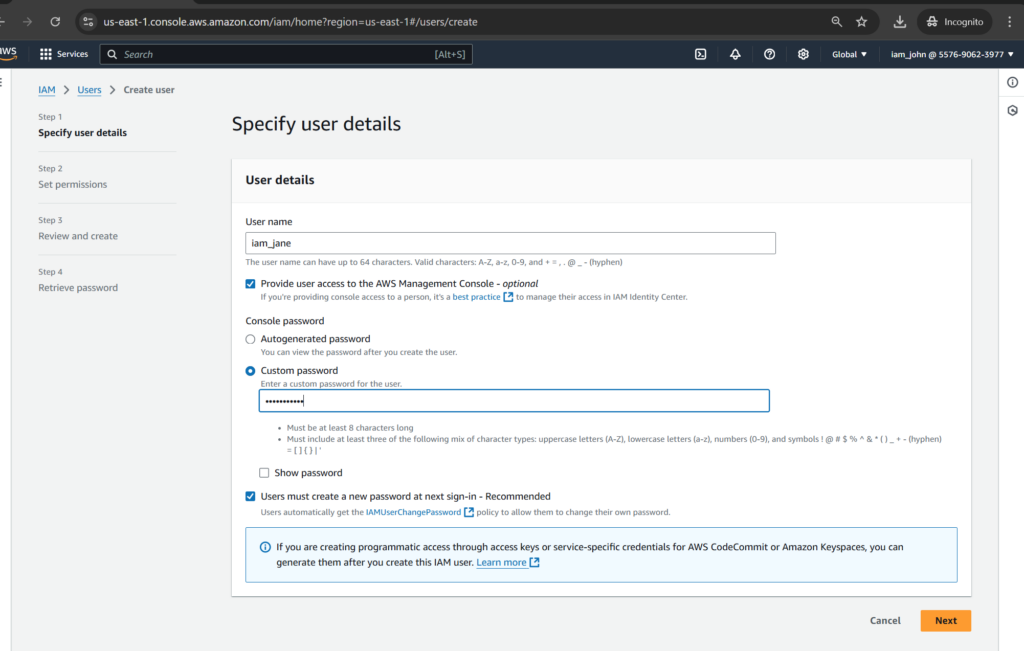Bookmark this page with the star icon
The image size is (1024, 651).
pos(862,21)
